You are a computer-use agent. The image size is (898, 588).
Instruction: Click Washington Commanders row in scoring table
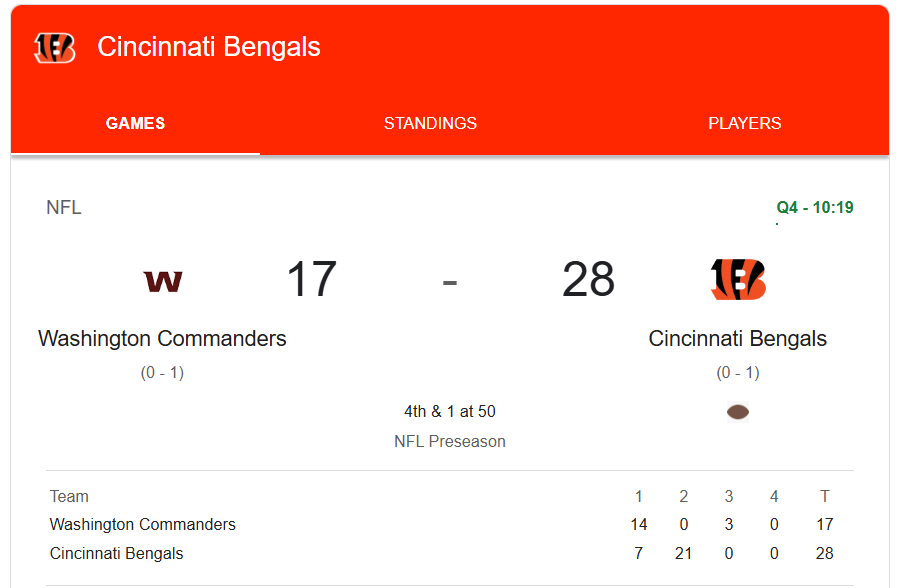(x=450, y=524)
